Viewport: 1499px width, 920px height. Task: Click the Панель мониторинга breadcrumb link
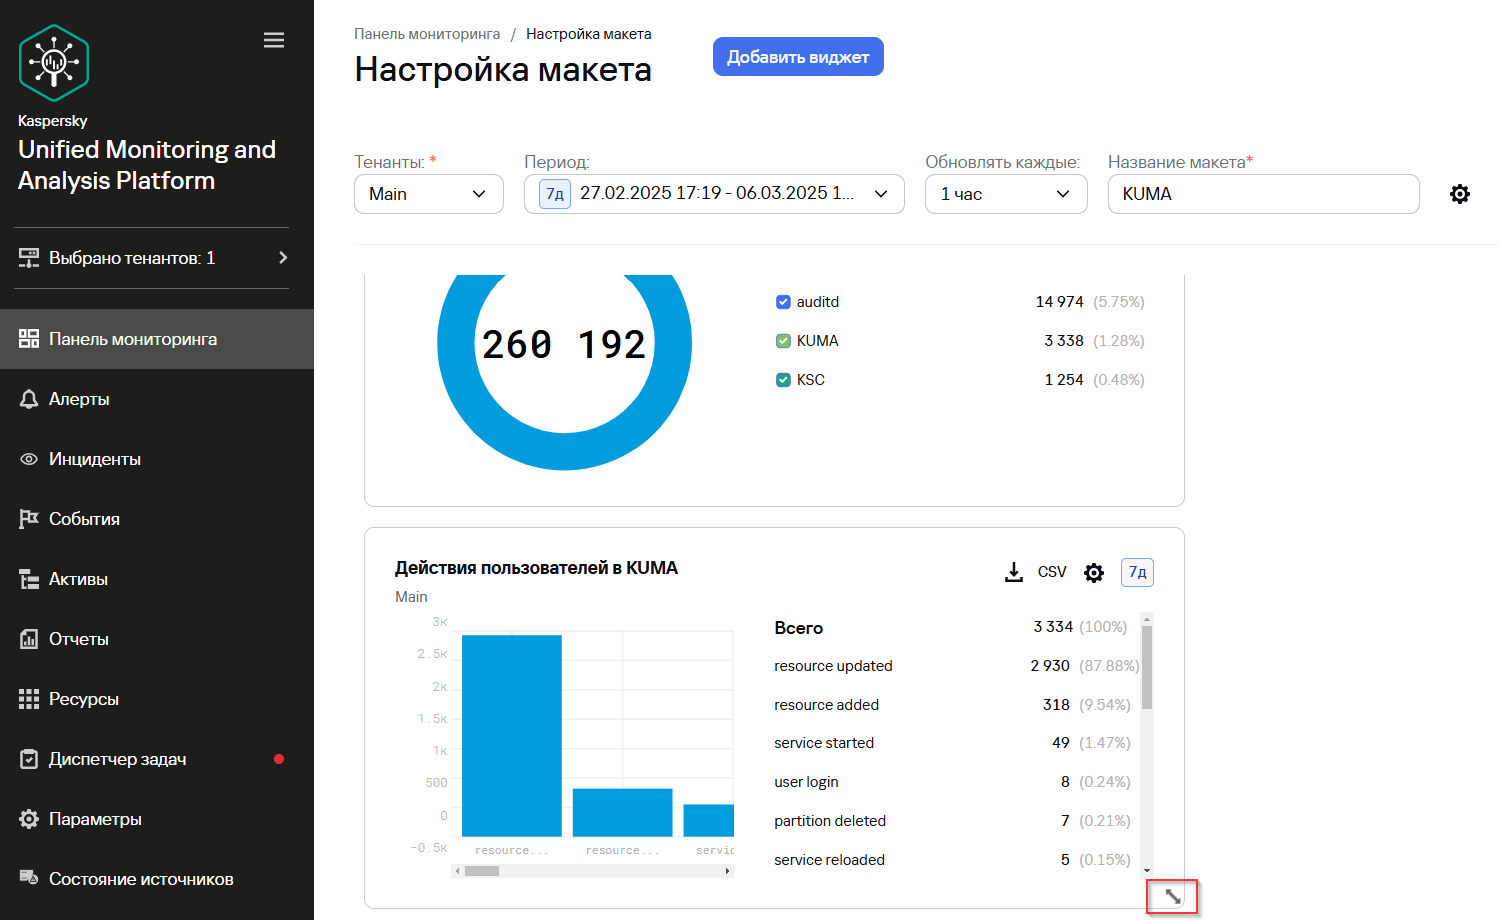(x=427, y=34)
